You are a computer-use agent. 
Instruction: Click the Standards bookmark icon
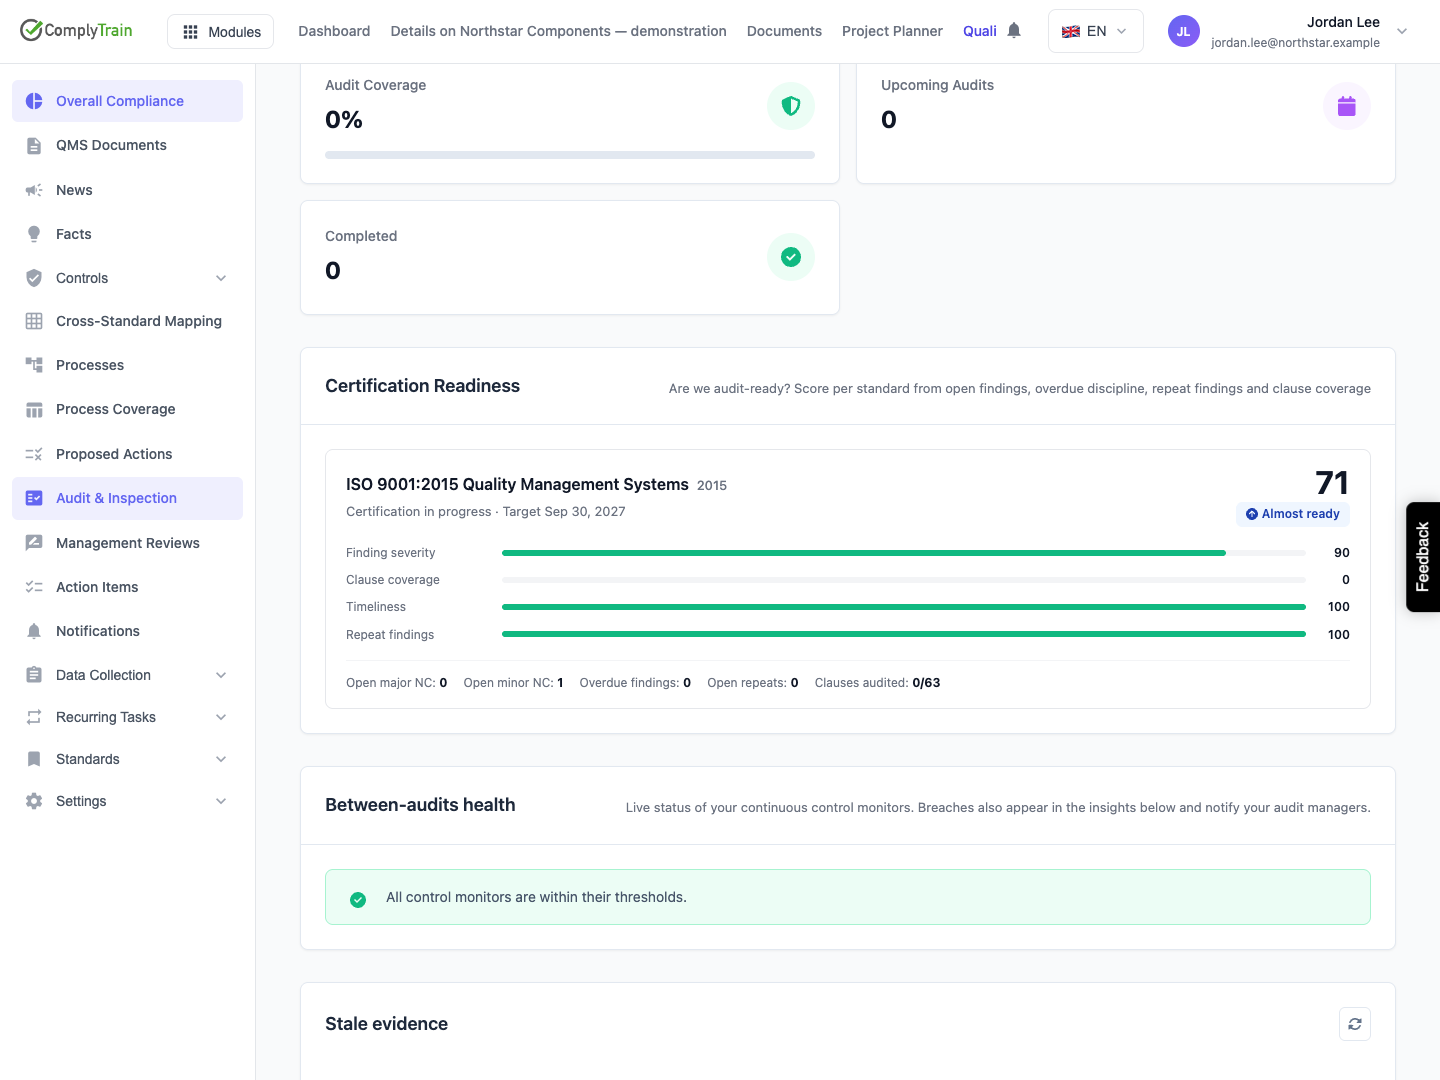pos(34,759)
